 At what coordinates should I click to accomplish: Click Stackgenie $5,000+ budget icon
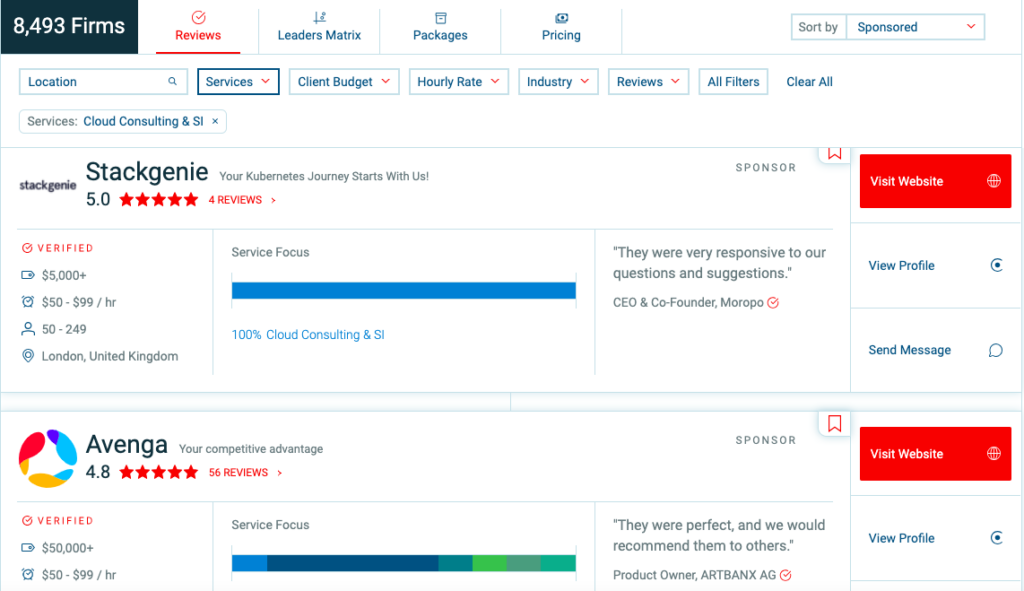pyautogui.click(x=27, y=275)
